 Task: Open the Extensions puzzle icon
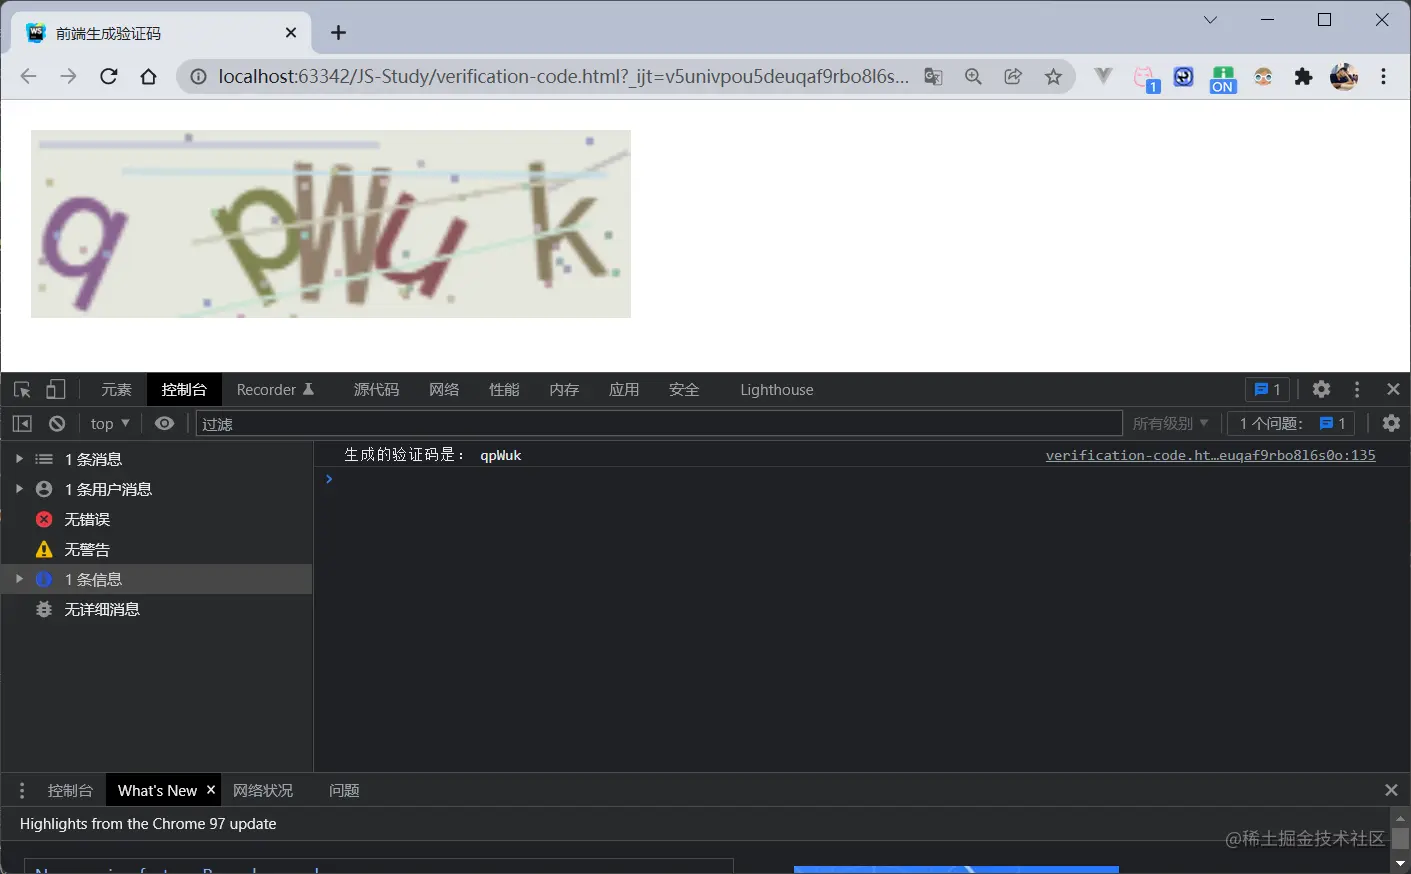[1303, 77]
